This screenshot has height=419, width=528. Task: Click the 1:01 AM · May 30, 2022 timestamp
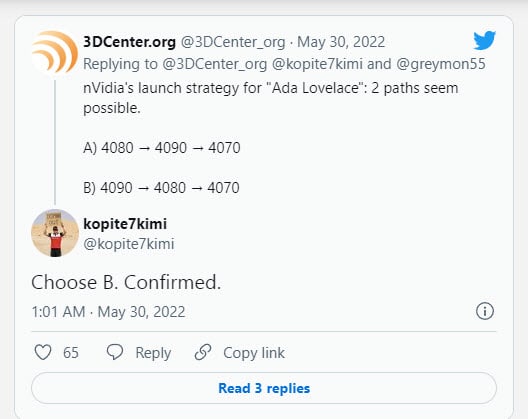coord(108,312)
